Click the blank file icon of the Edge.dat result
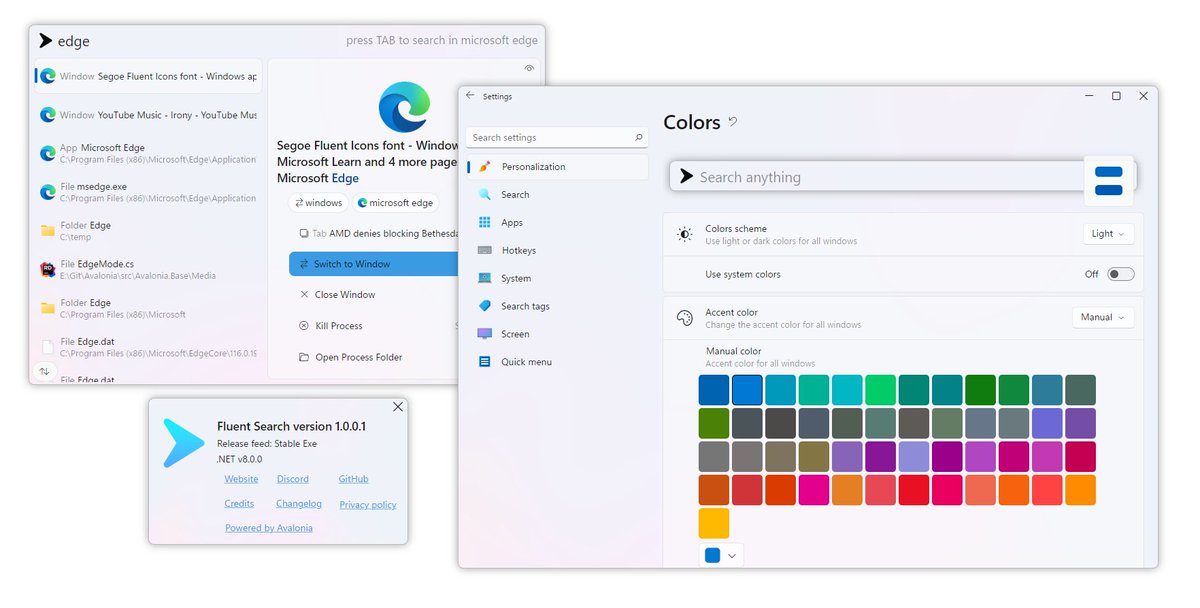Image resolution: width=1200 pixels, height=608 pixels. pyautogui.click(x=47, y=346)
